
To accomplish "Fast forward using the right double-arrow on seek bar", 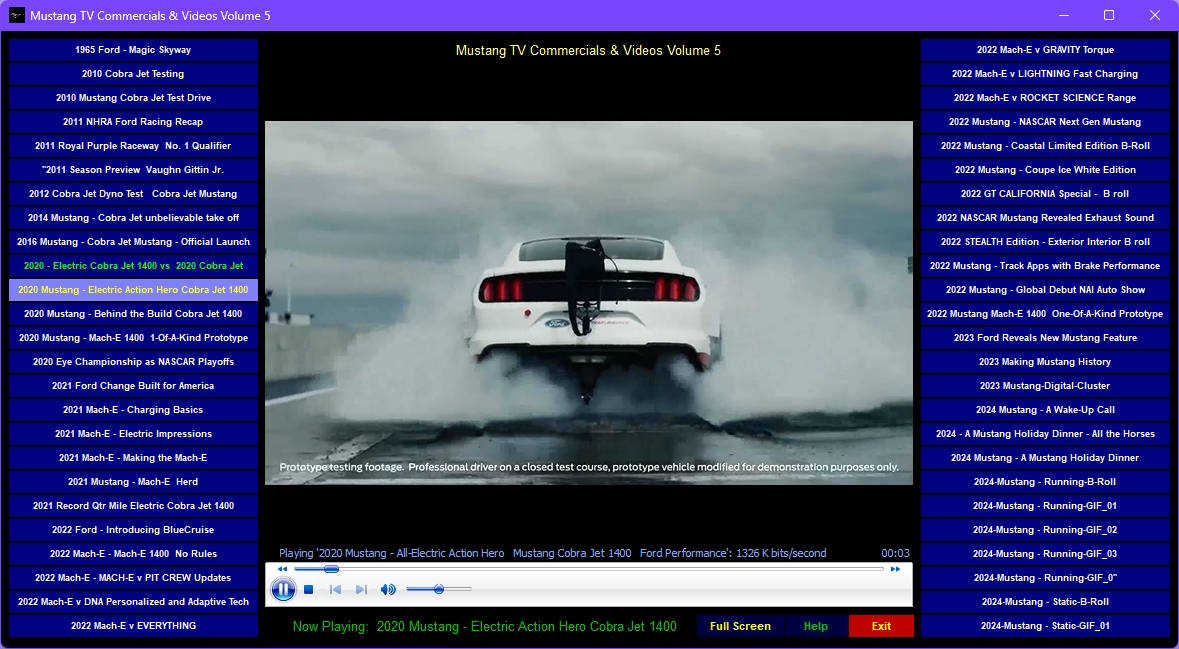I will [x=895, y=569].
